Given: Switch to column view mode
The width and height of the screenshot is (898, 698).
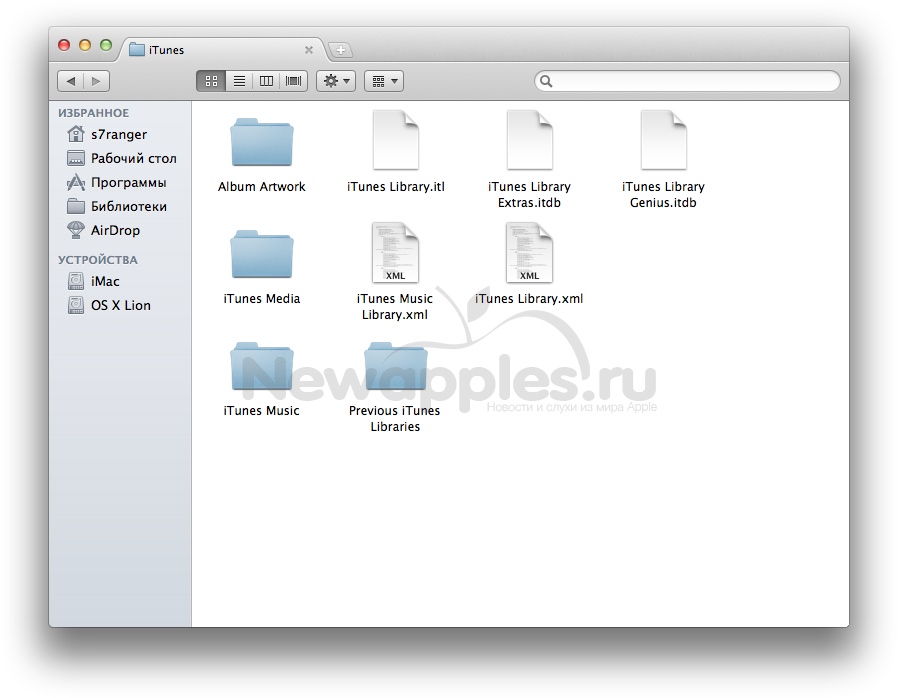Looking at the screenshot, I should (x=266, y=81).
